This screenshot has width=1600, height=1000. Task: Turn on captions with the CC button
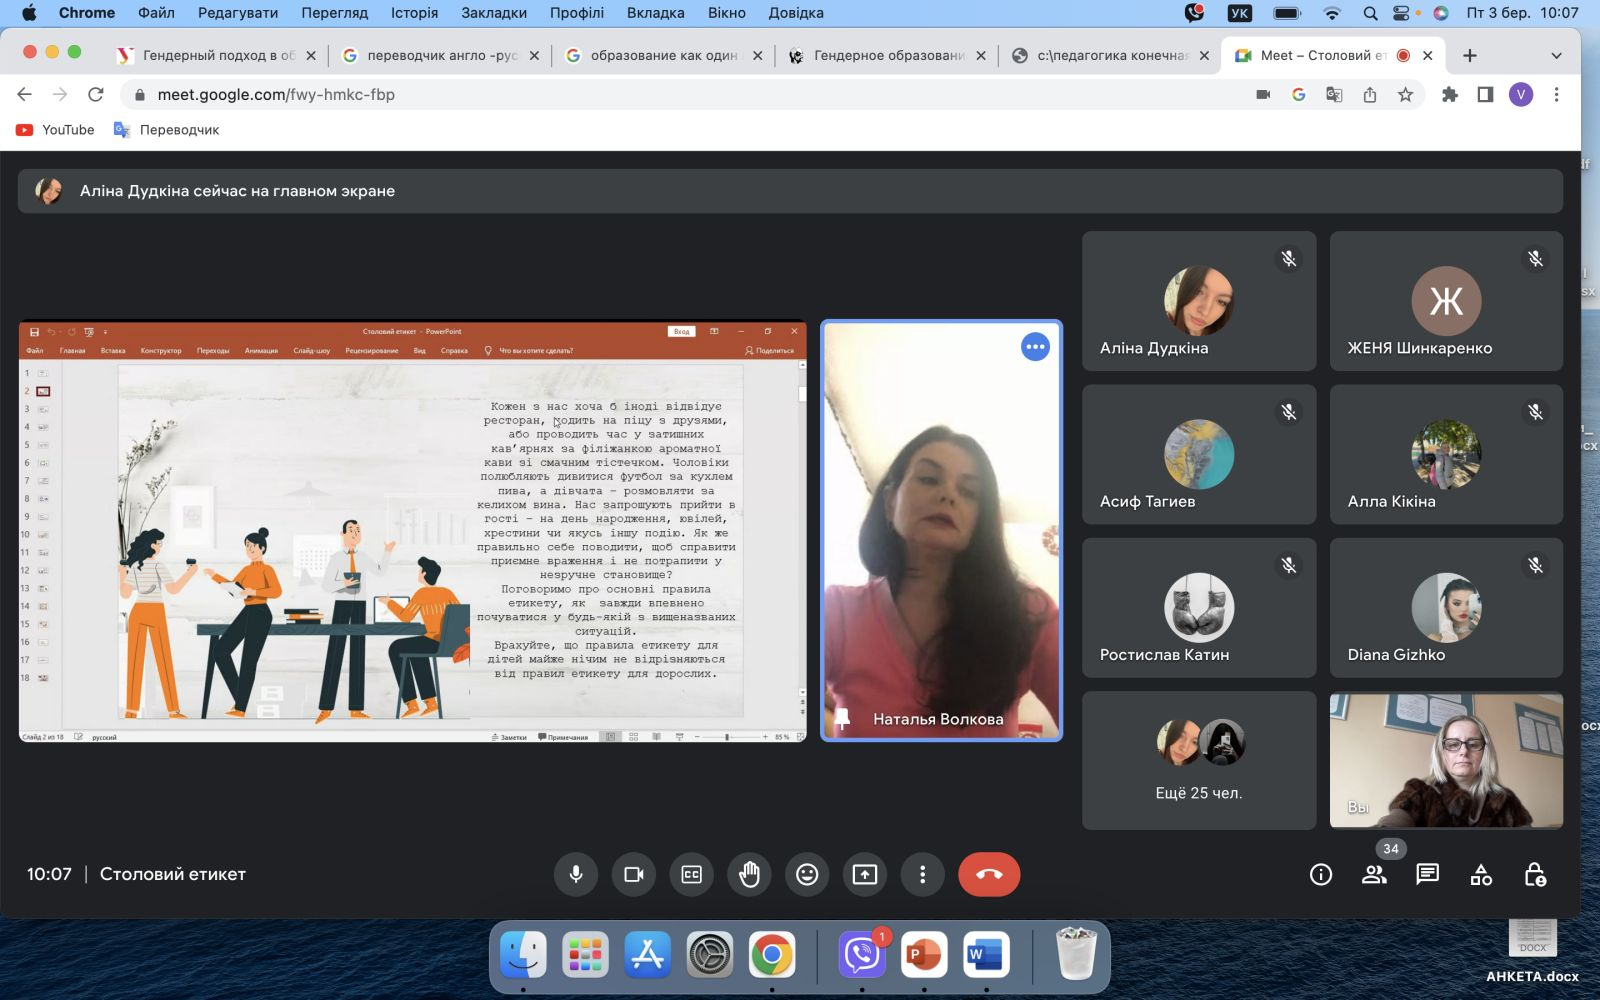[691, 874]
